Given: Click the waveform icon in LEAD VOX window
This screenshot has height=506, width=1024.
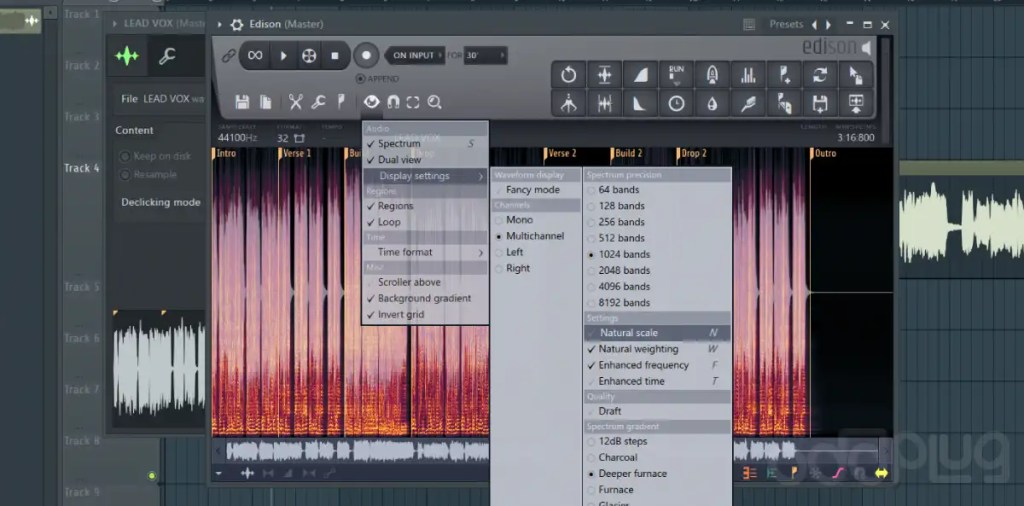Looking at the screenshot, I should [x=127, y=56].
